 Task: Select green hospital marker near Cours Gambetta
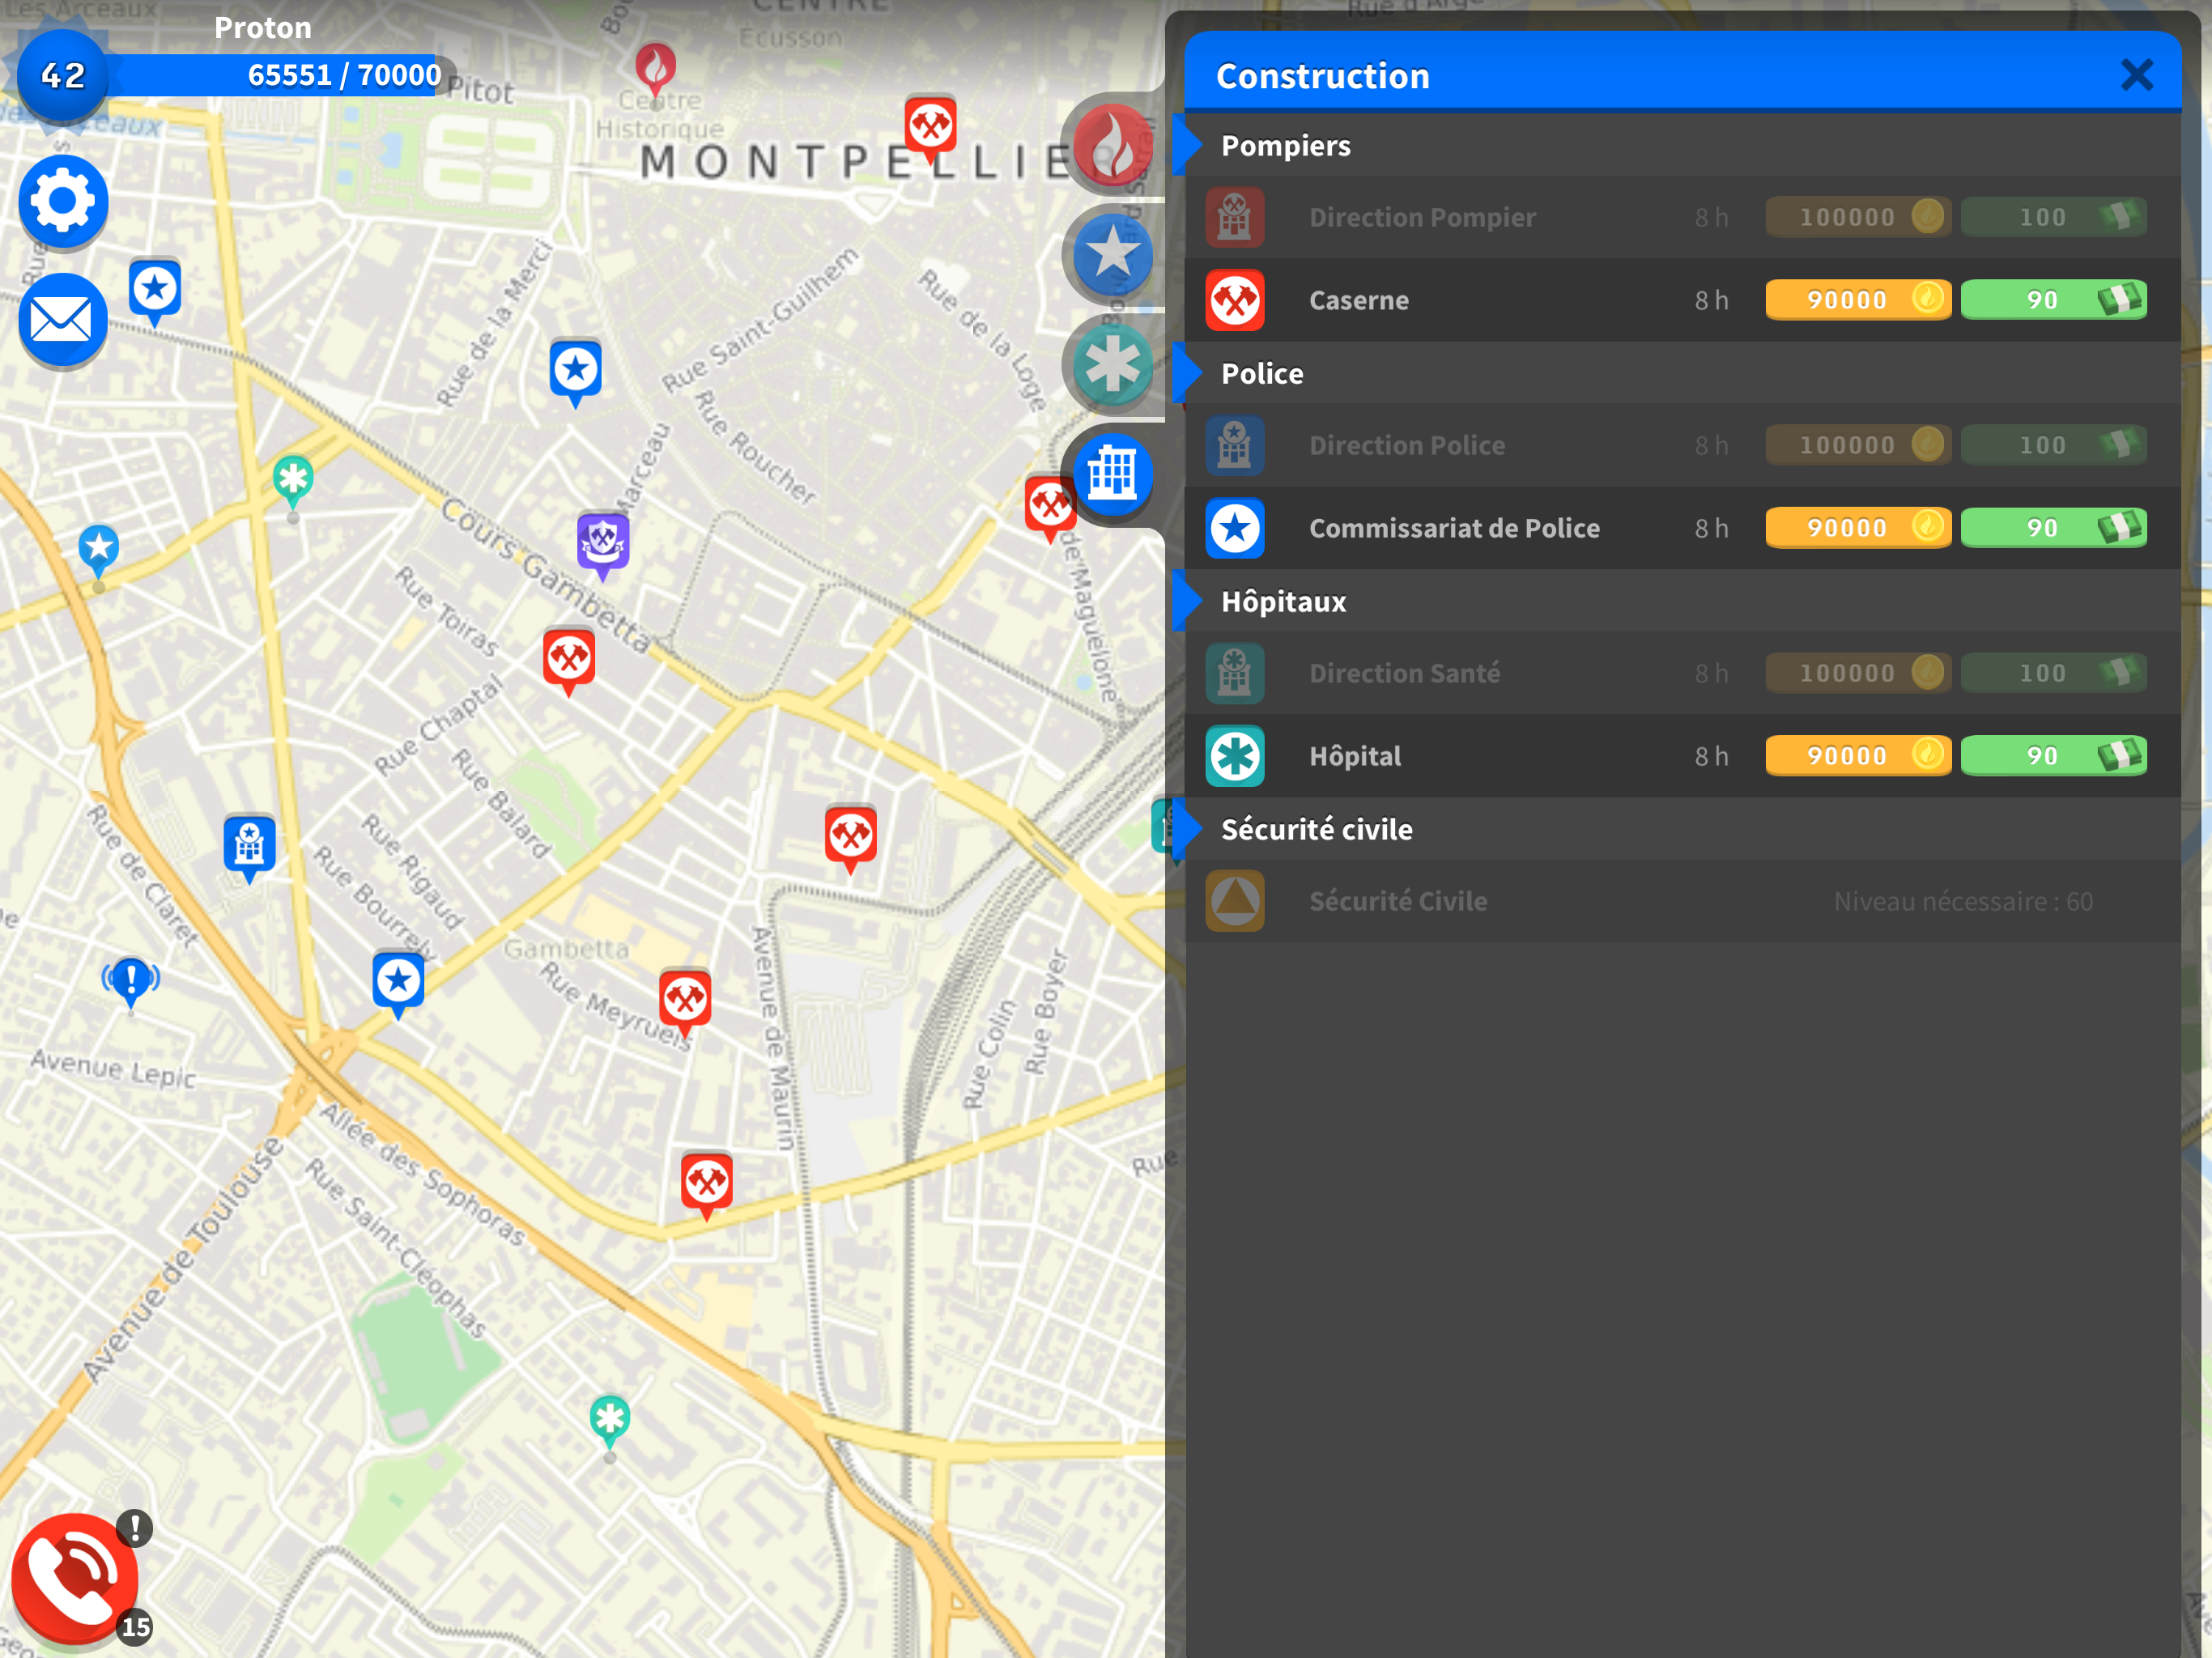(x=293, y=482)
